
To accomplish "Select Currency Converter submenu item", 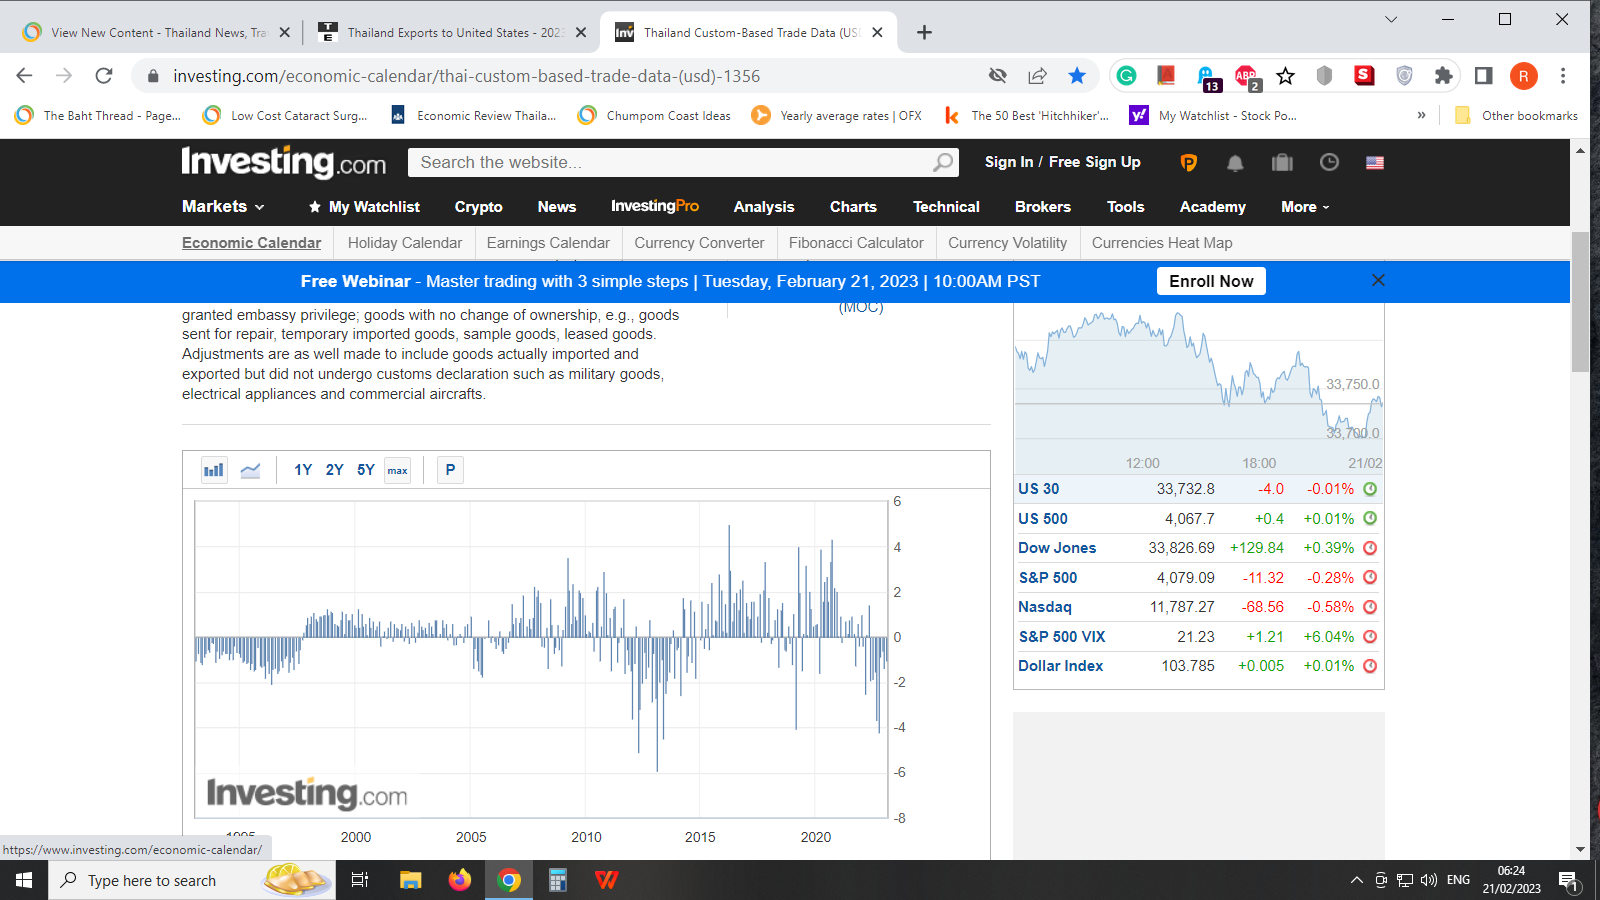I will click(699, 243).
